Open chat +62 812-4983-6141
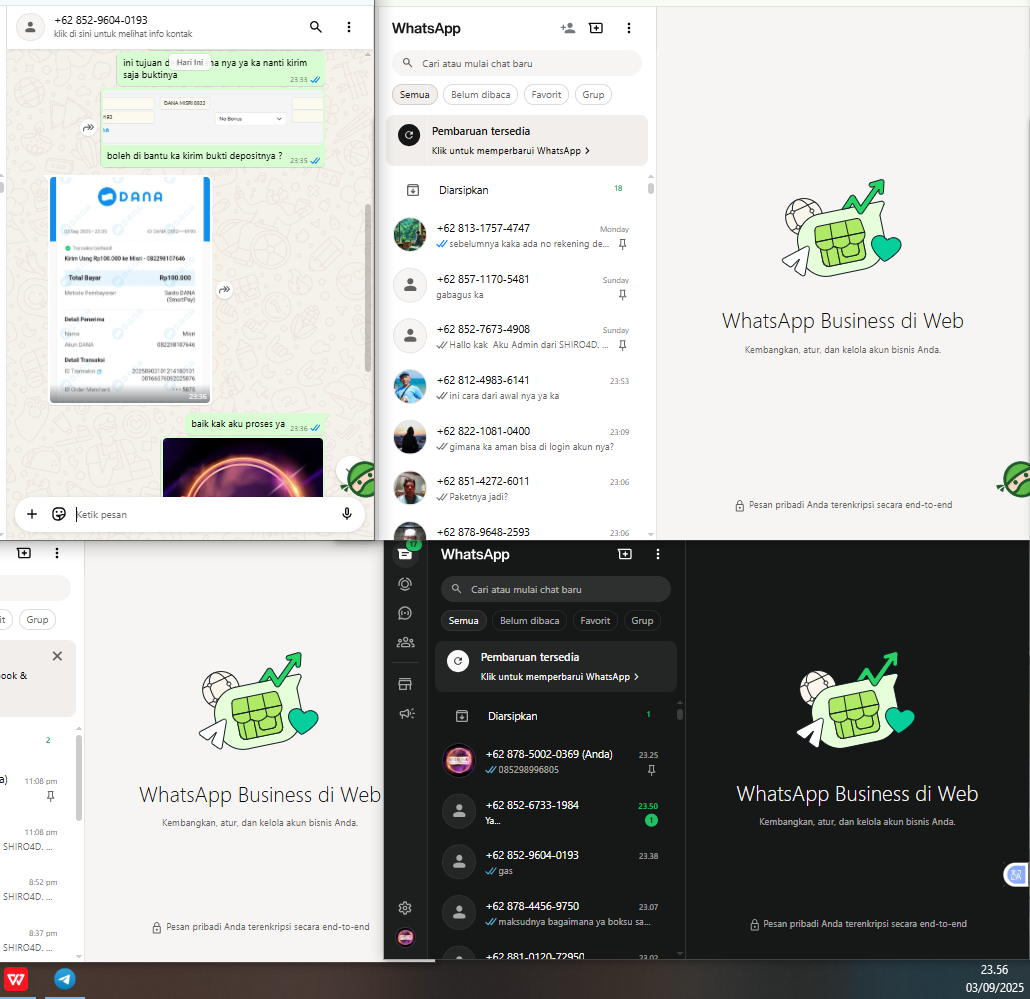This screenshot has width=1030, height=999. tap(517, 387)
